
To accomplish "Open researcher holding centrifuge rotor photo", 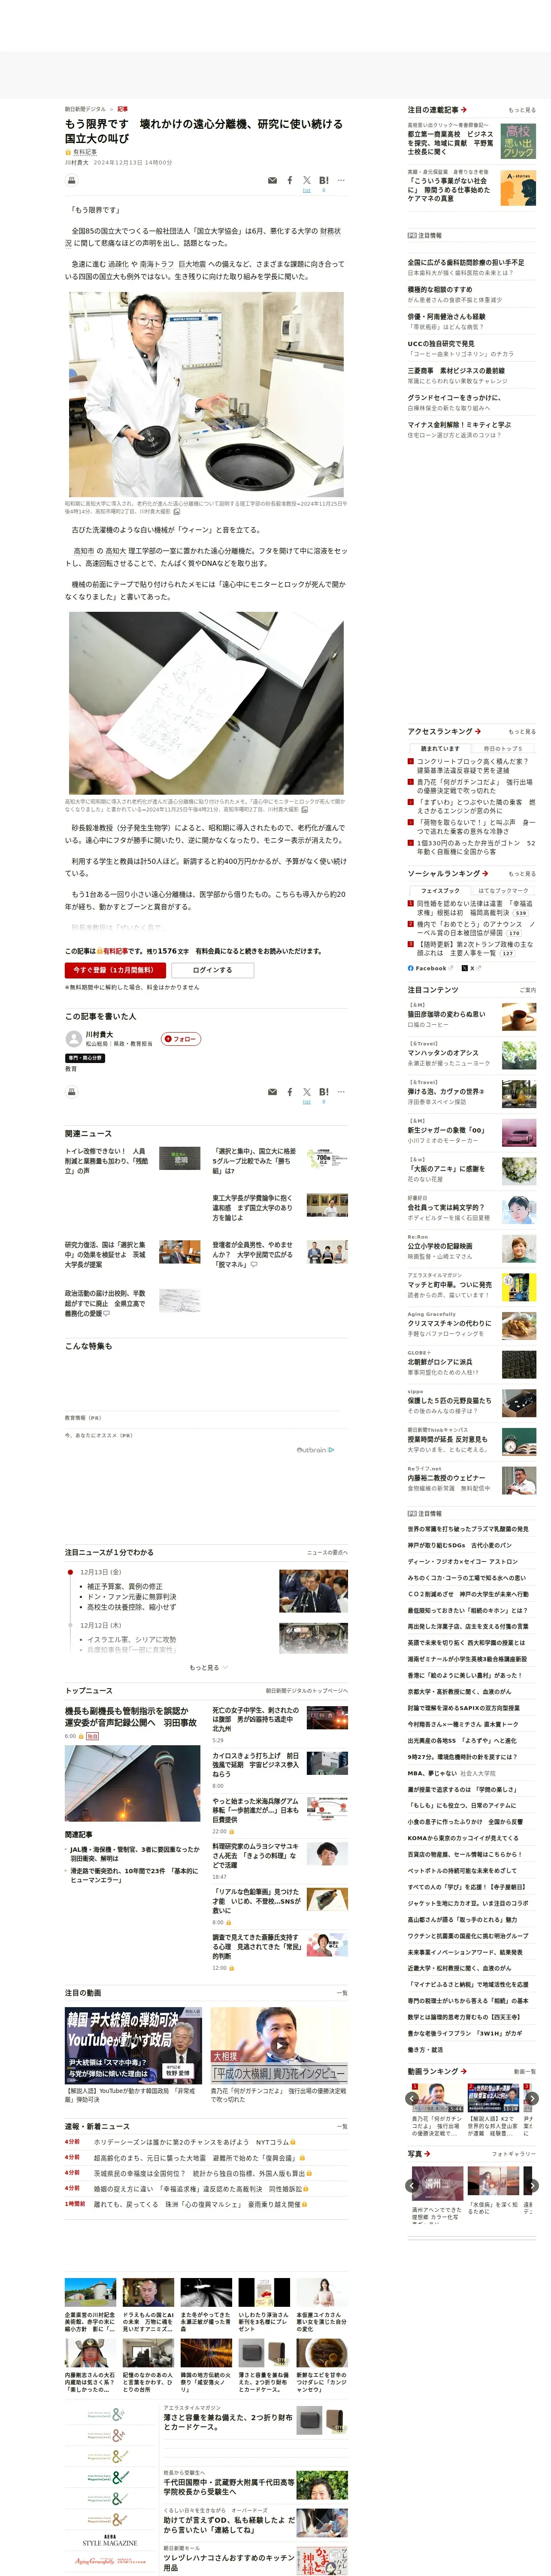I will click(x=206, y=394).
